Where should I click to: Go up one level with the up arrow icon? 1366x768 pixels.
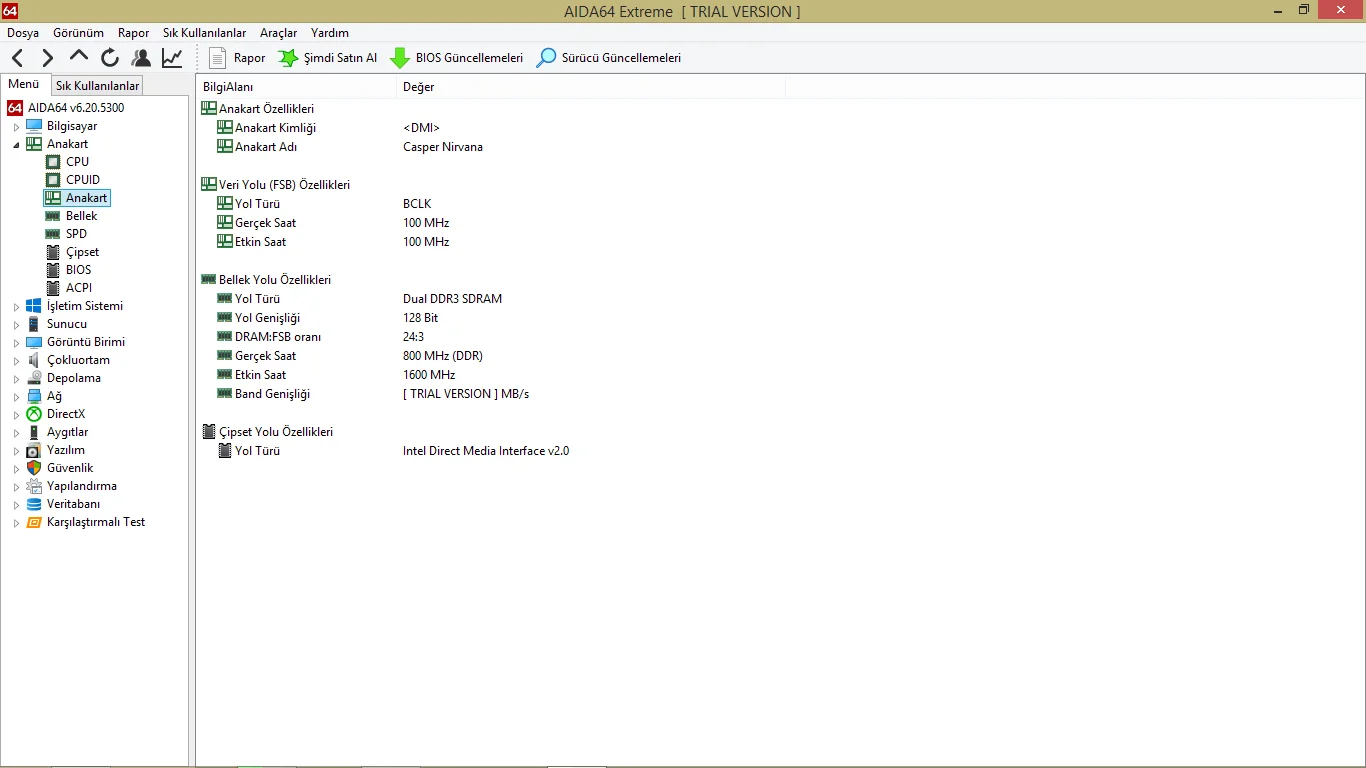coord(79,57)
